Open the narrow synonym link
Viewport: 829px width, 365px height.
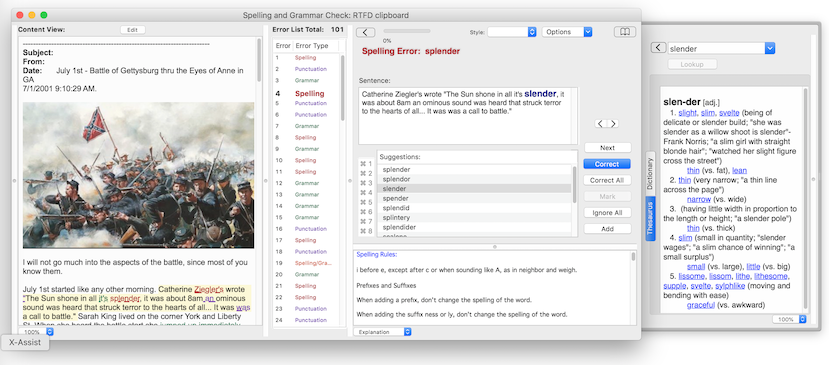(698, 199)
